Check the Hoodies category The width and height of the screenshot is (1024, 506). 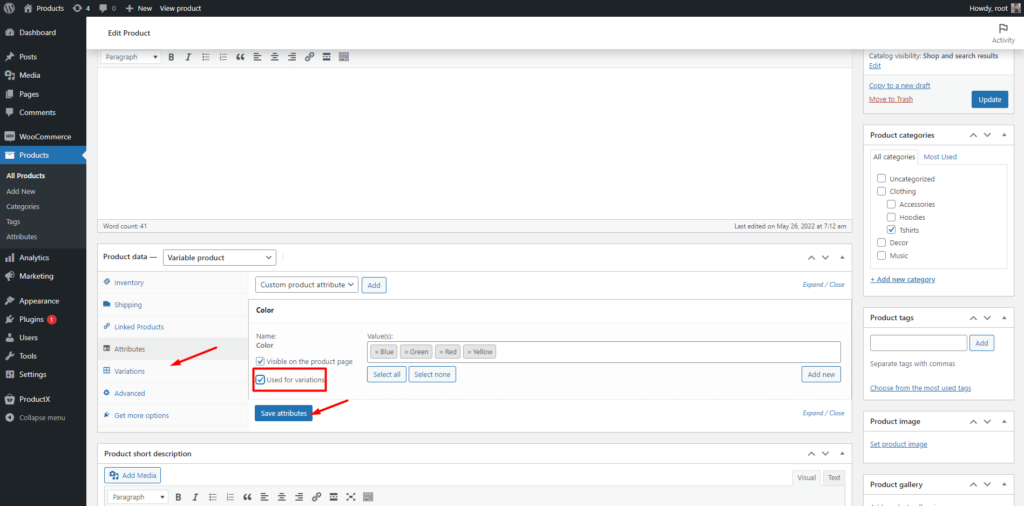pos(891,217)
